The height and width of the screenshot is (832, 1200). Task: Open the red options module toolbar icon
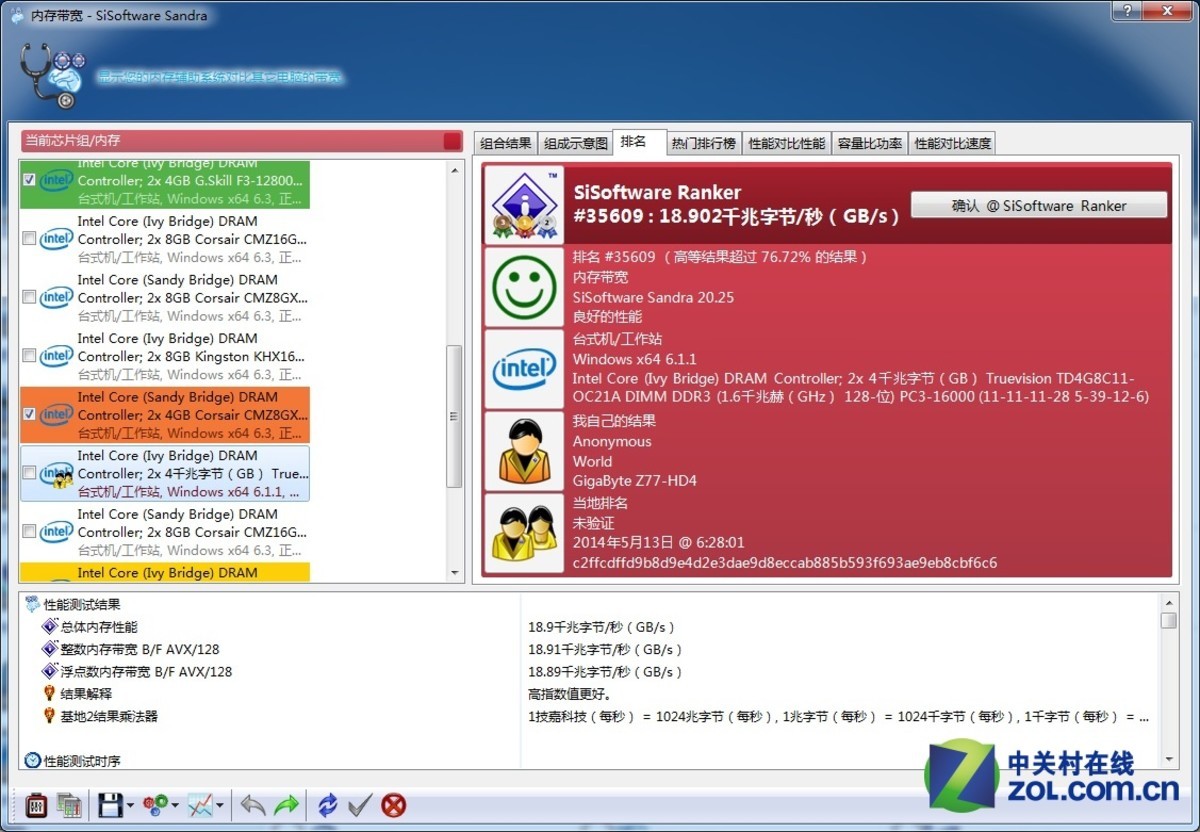(x=37, y=804)
